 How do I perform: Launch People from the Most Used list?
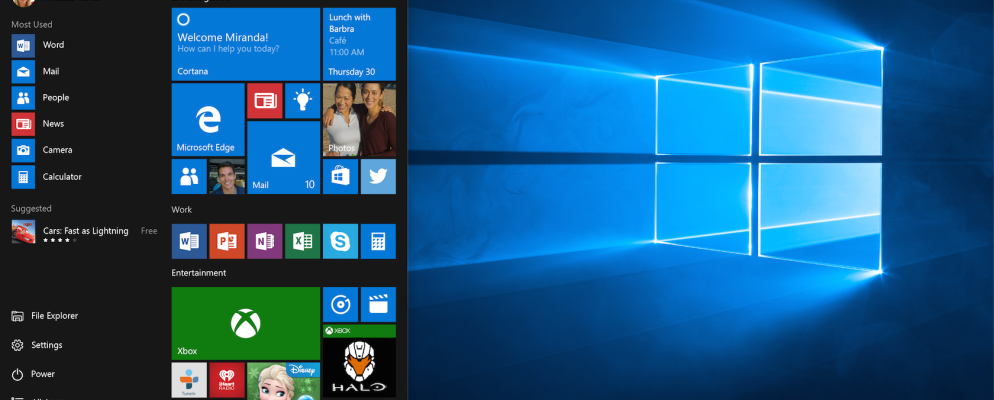coord(40,98)
